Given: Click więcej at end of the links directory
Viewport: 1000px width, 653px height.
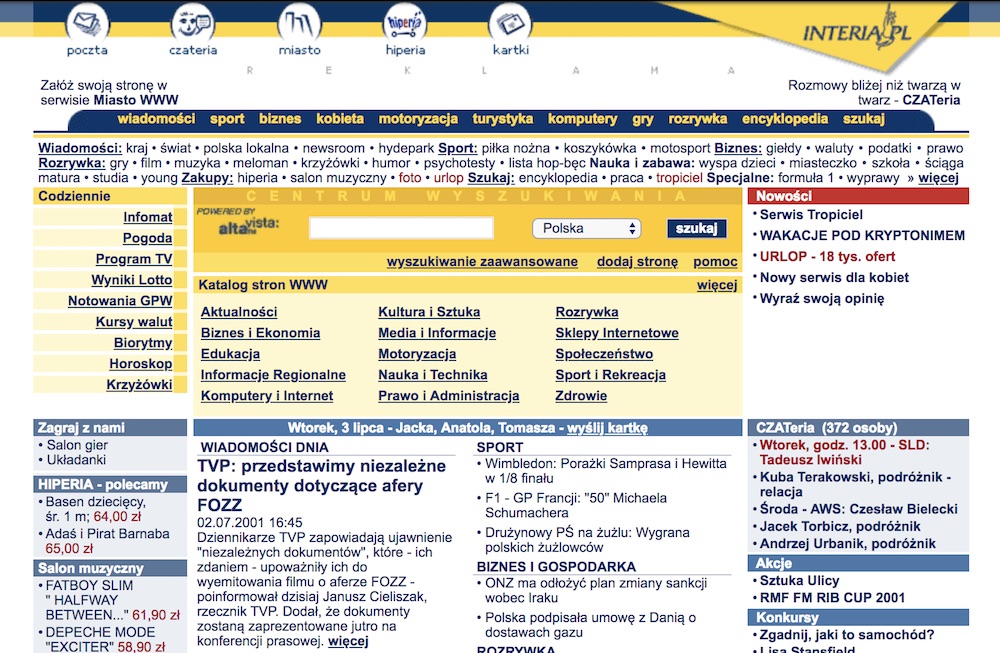Looking at the screenshot, I should [x=938, y=178].
